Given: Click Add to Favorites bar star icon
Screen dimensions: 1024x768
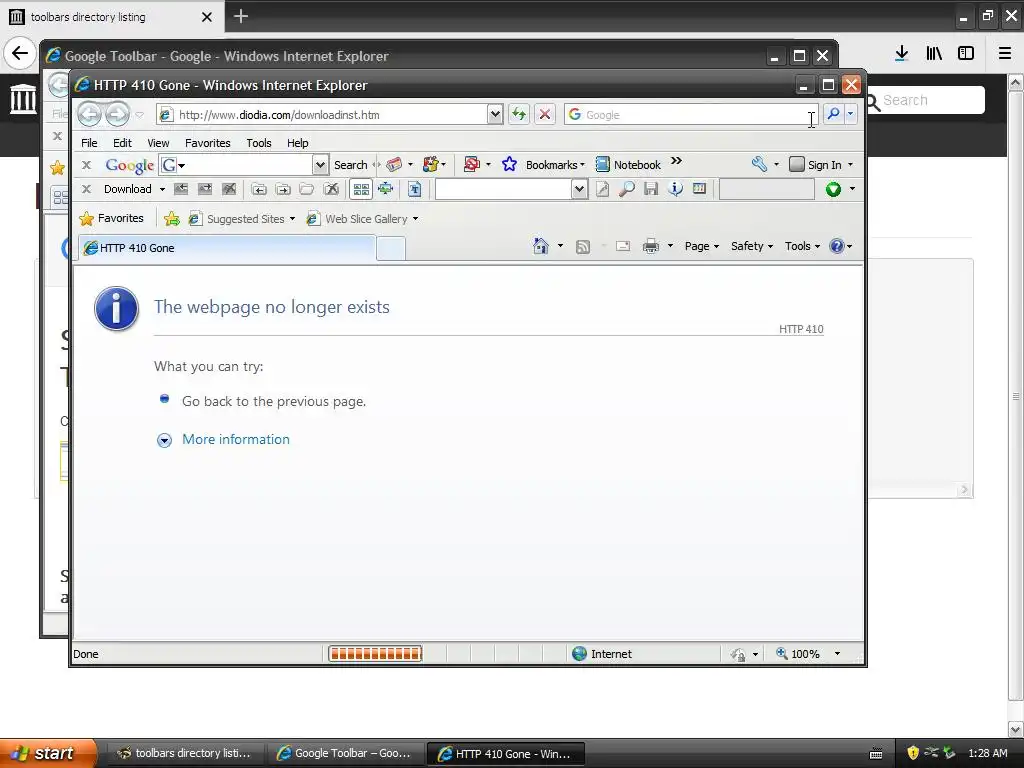Looking at the screenshot, I should pyautogui.click(x=172, y=219).
